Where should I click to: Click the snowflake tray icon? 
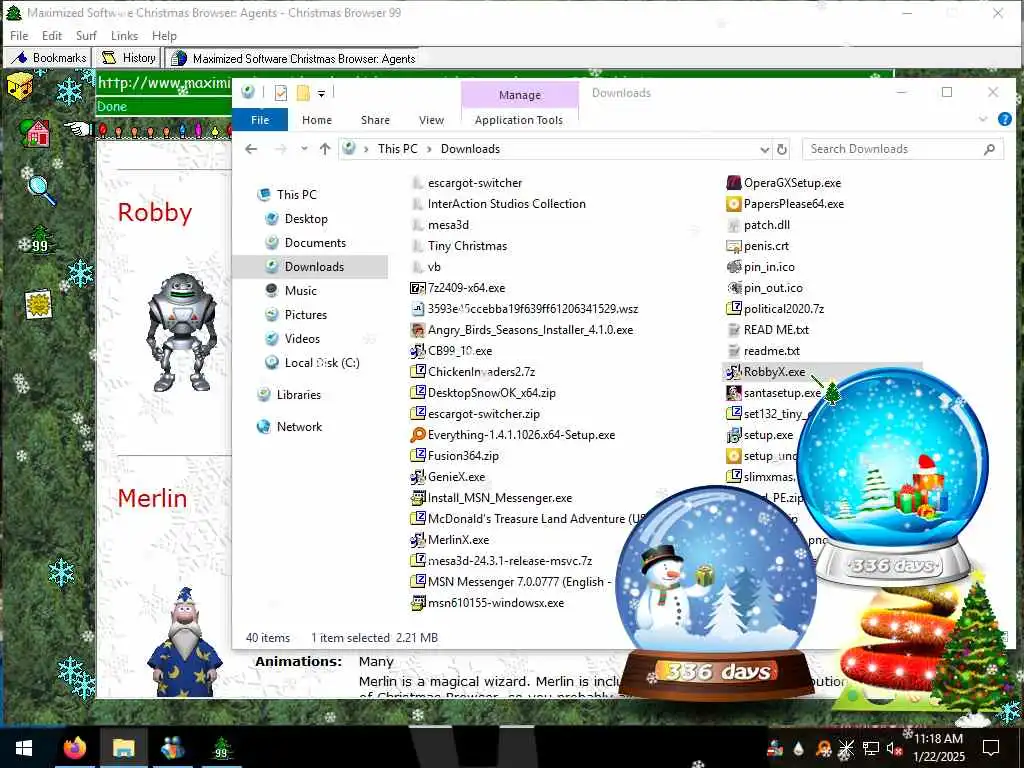846,748
